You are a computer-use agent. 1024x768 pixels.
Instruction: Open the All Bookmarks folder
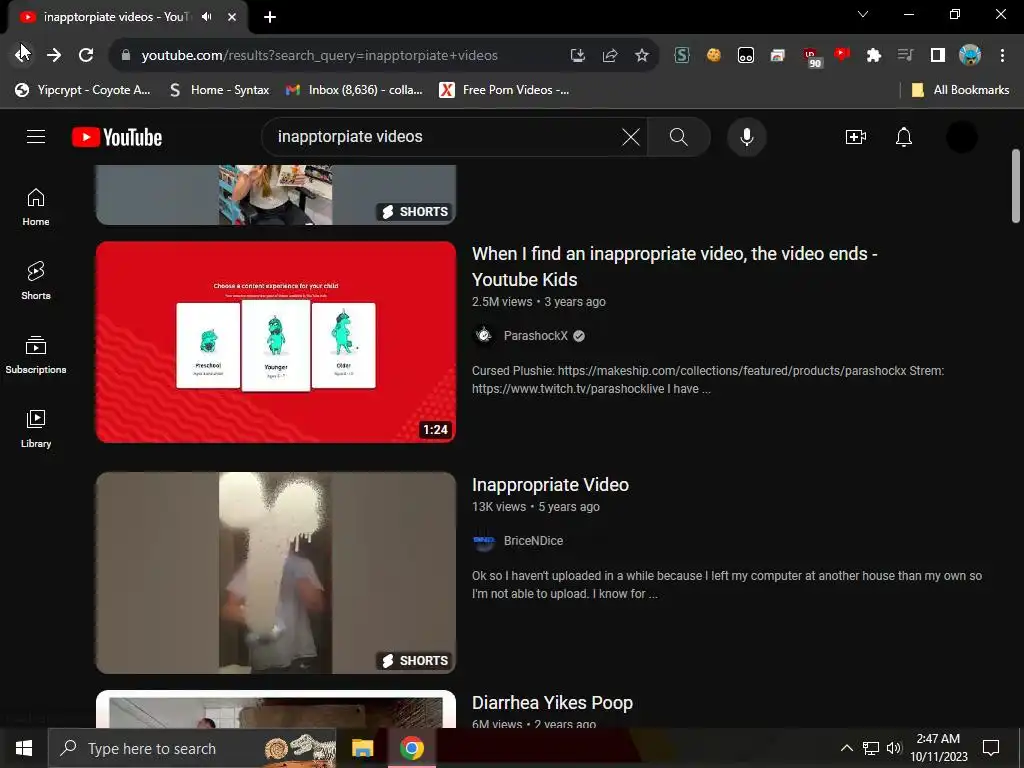click(x=960, y=89)
